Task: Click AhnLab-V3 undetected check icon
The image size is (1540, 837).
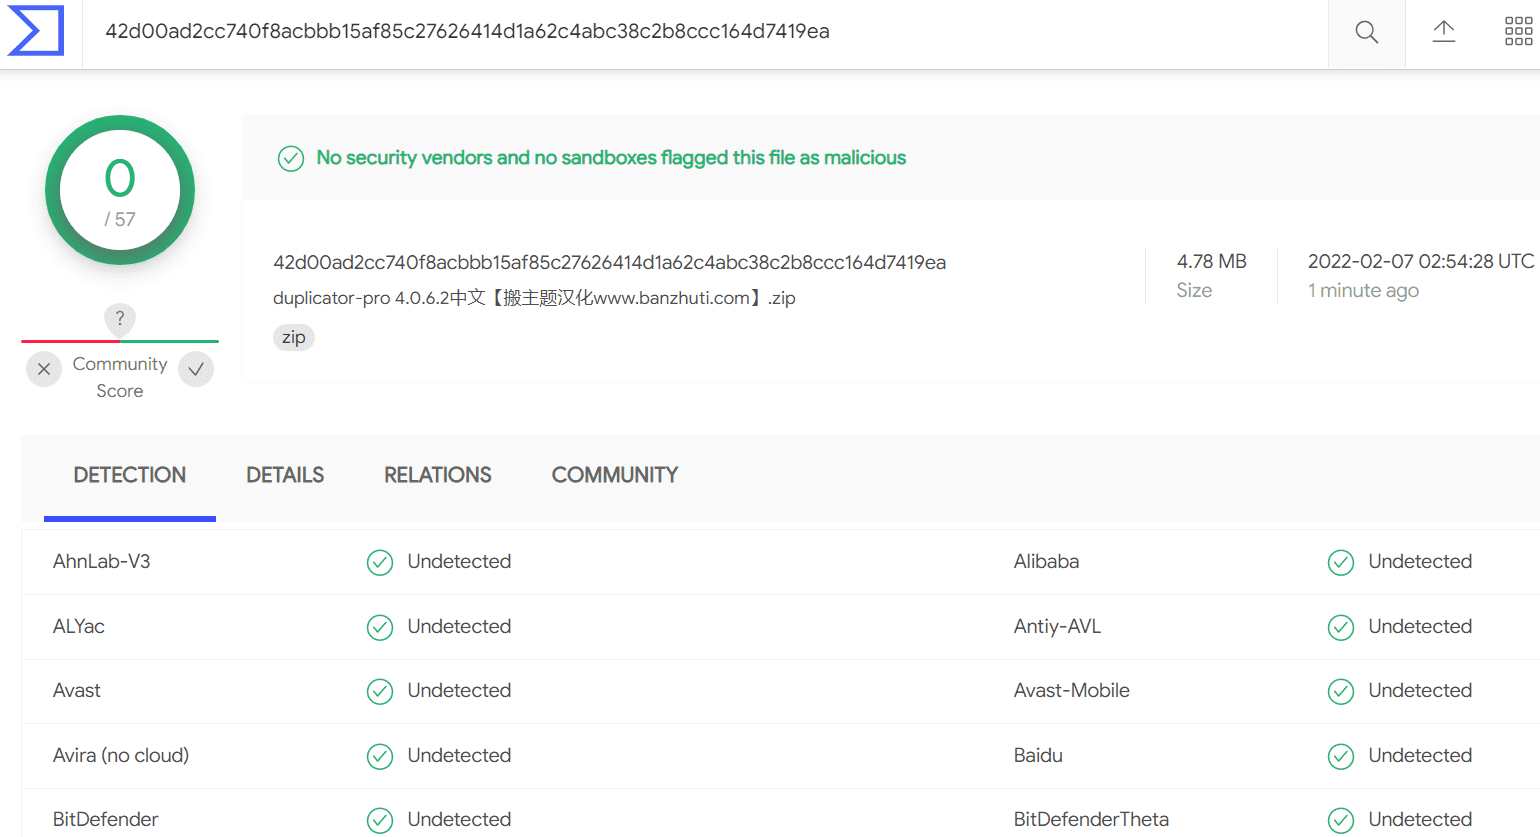Action: pos(380,563)
